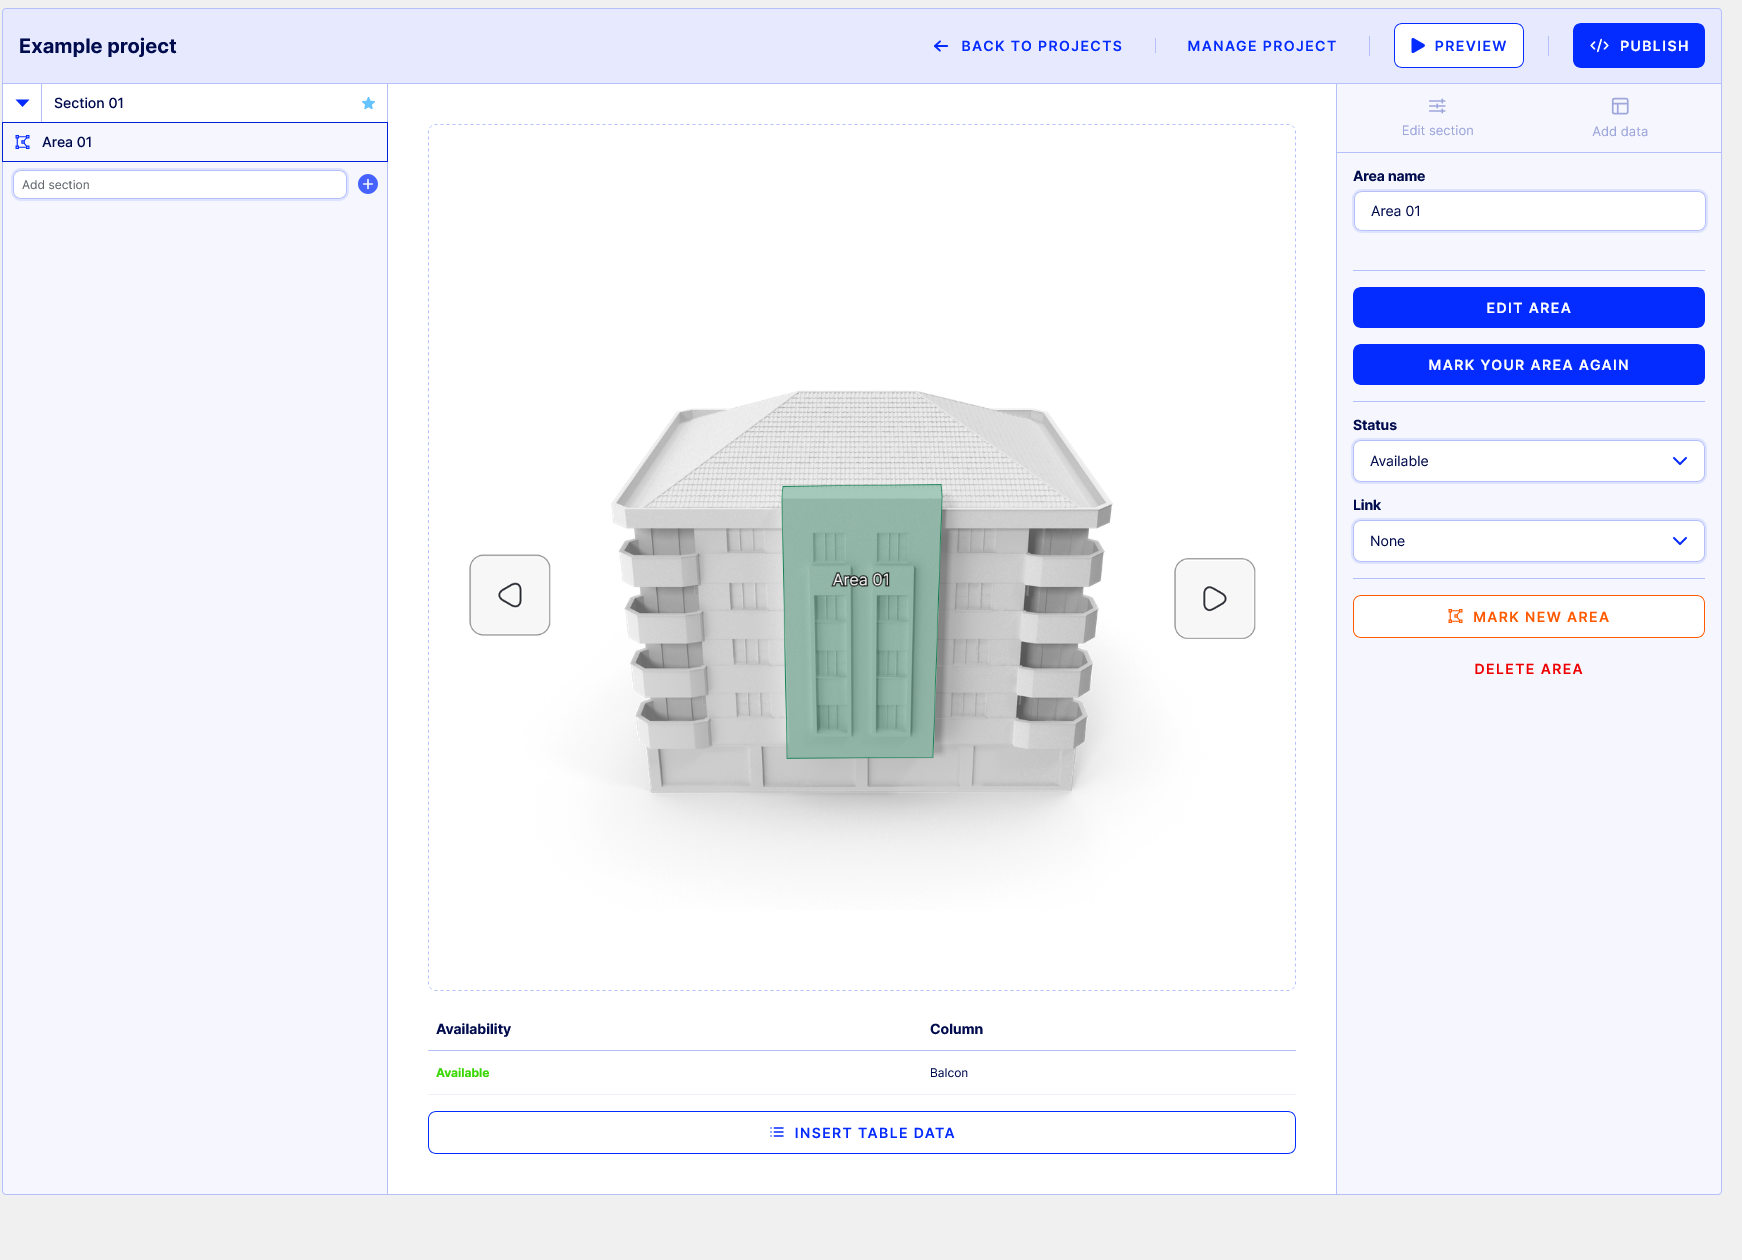Screen dimensions: 1742x1260
Task: Click the back arrow next to Back to Projects
Action: pos(940,46)
